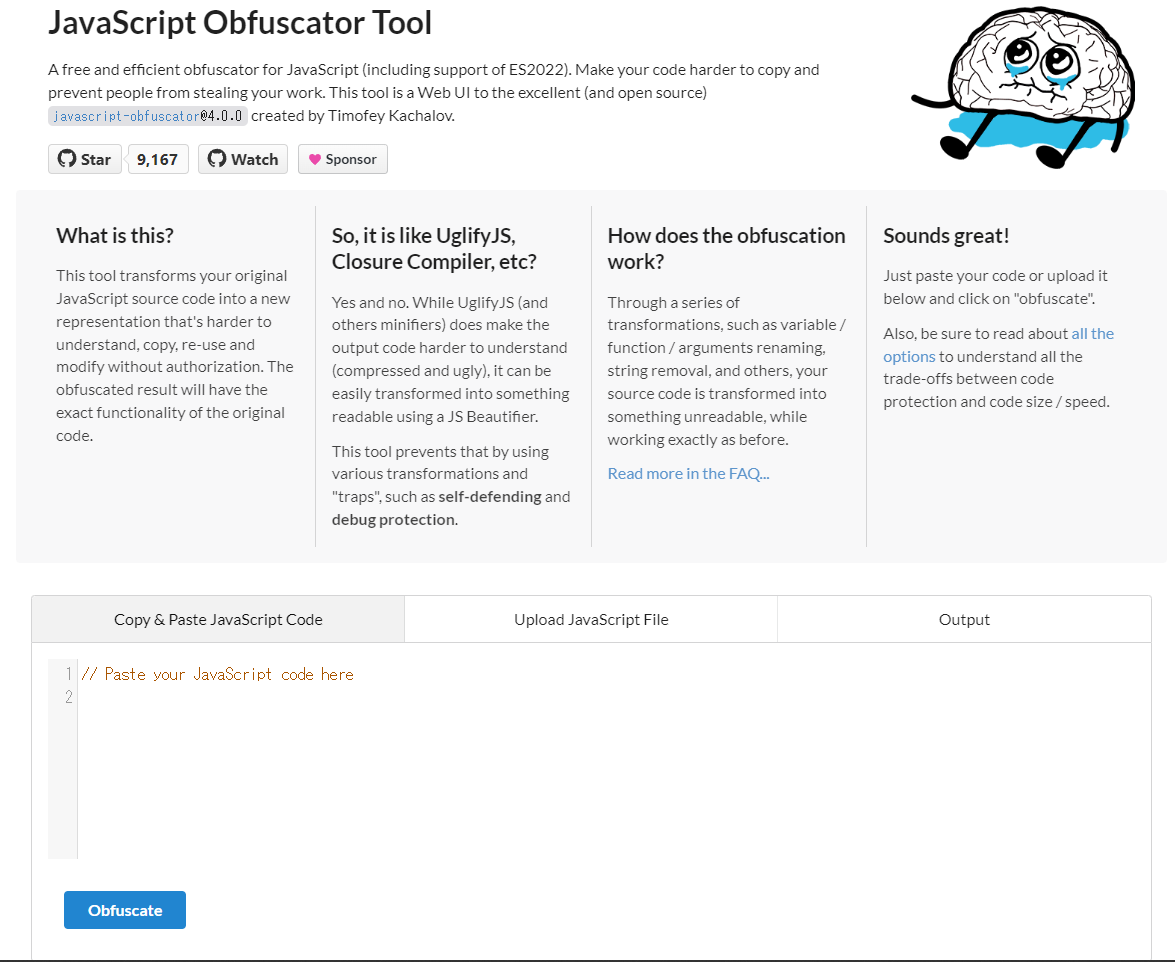Click the GitHub octocat icon on the Star button
Screen dimensions: 1175x962
[66, 158]
